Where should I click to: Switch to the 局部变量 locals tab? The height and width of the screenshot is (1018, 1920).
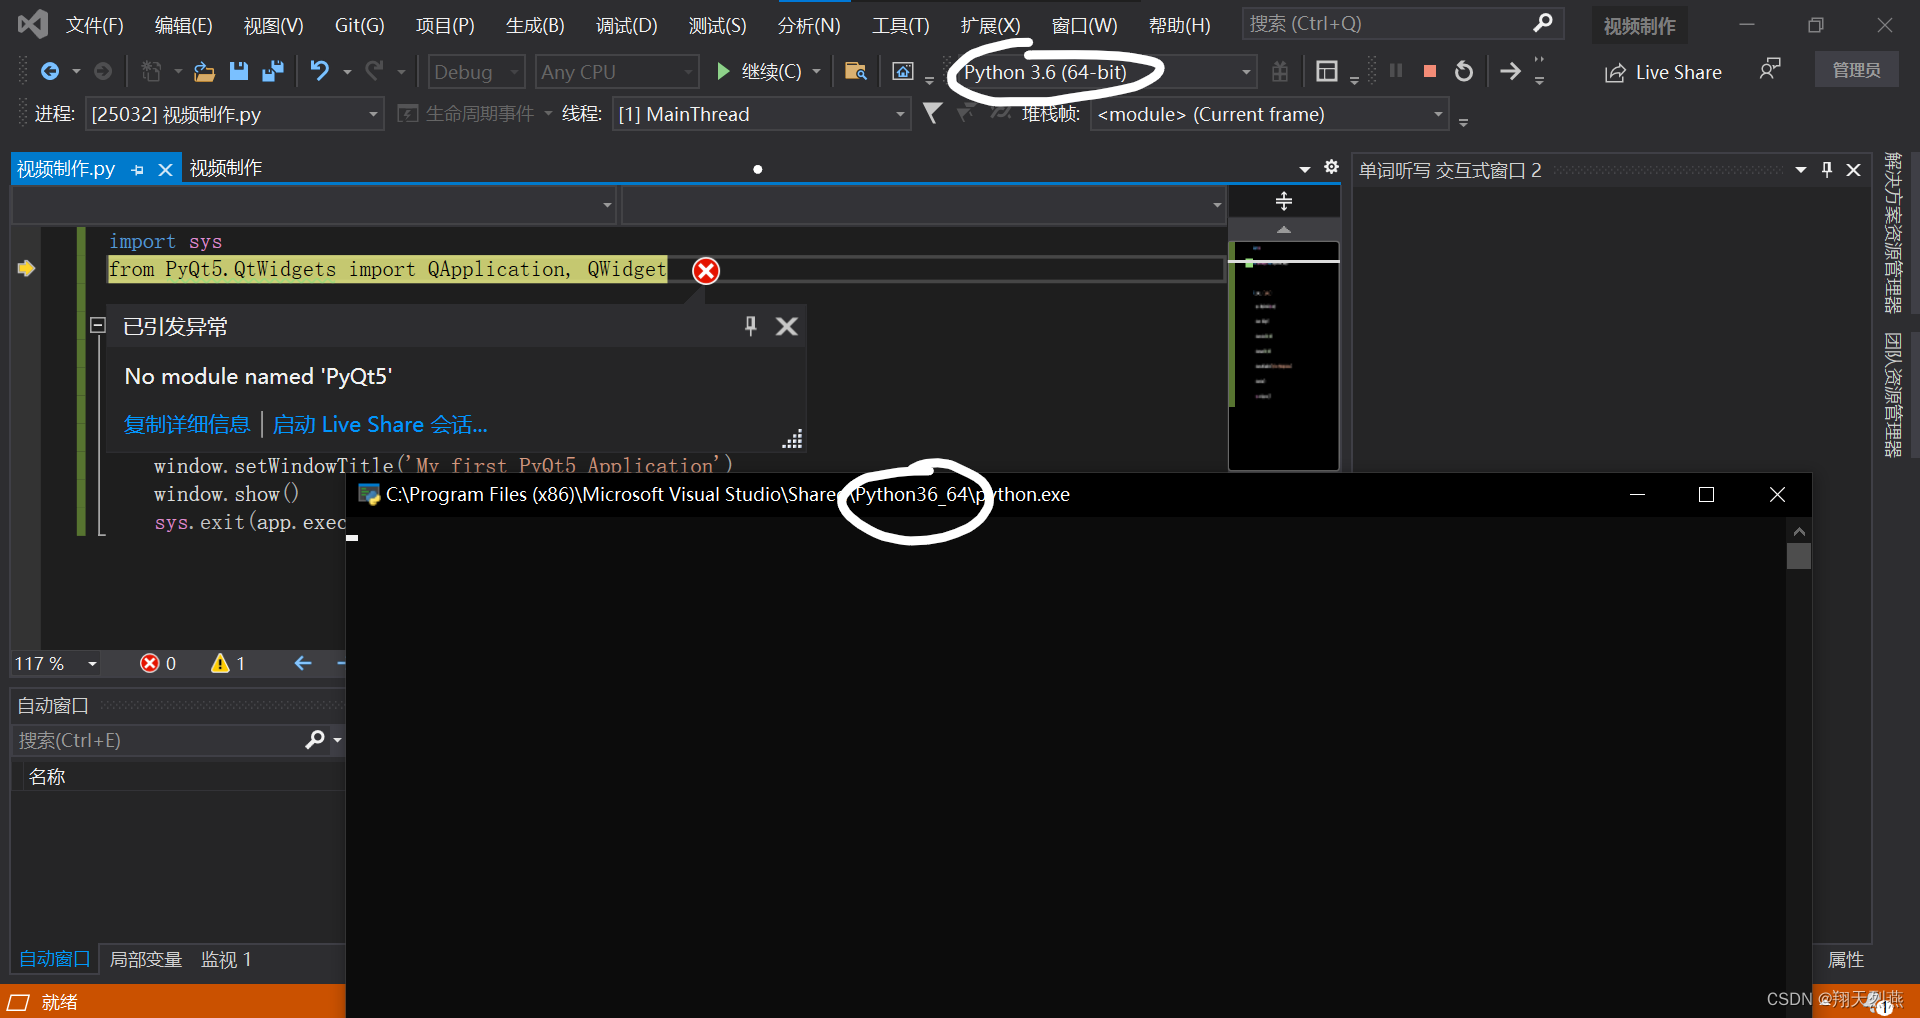pos(145,960)
